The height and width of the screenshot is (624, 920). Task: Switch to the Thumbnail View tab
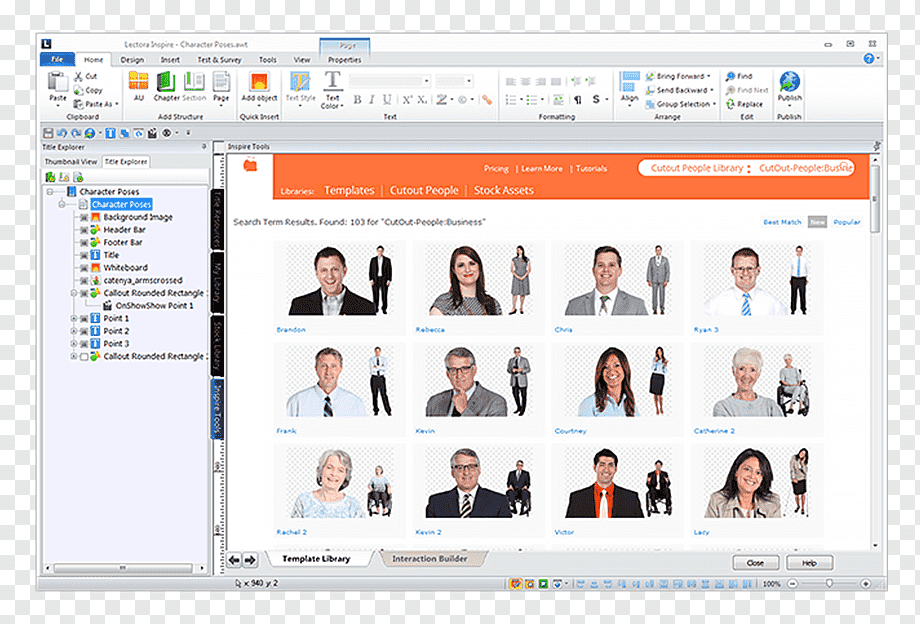[71, 162]
